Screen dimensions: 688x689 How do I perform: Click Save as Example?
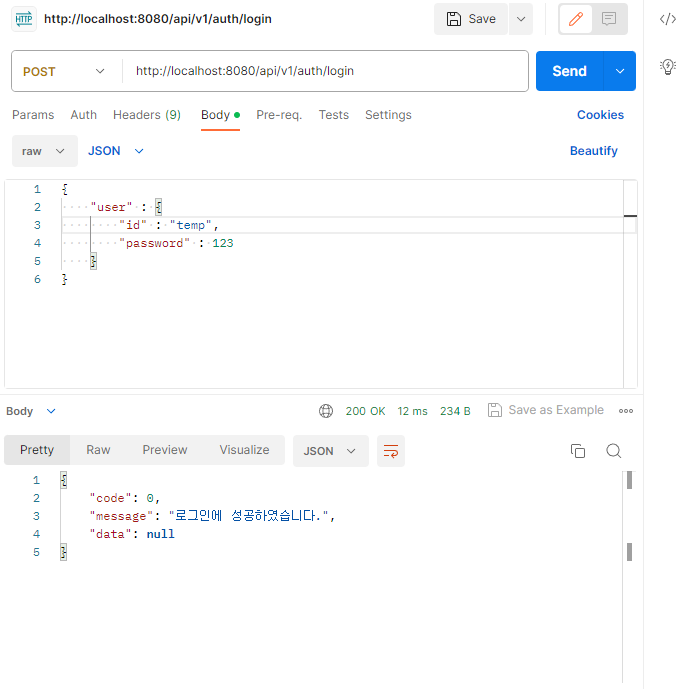click(546, 410)
